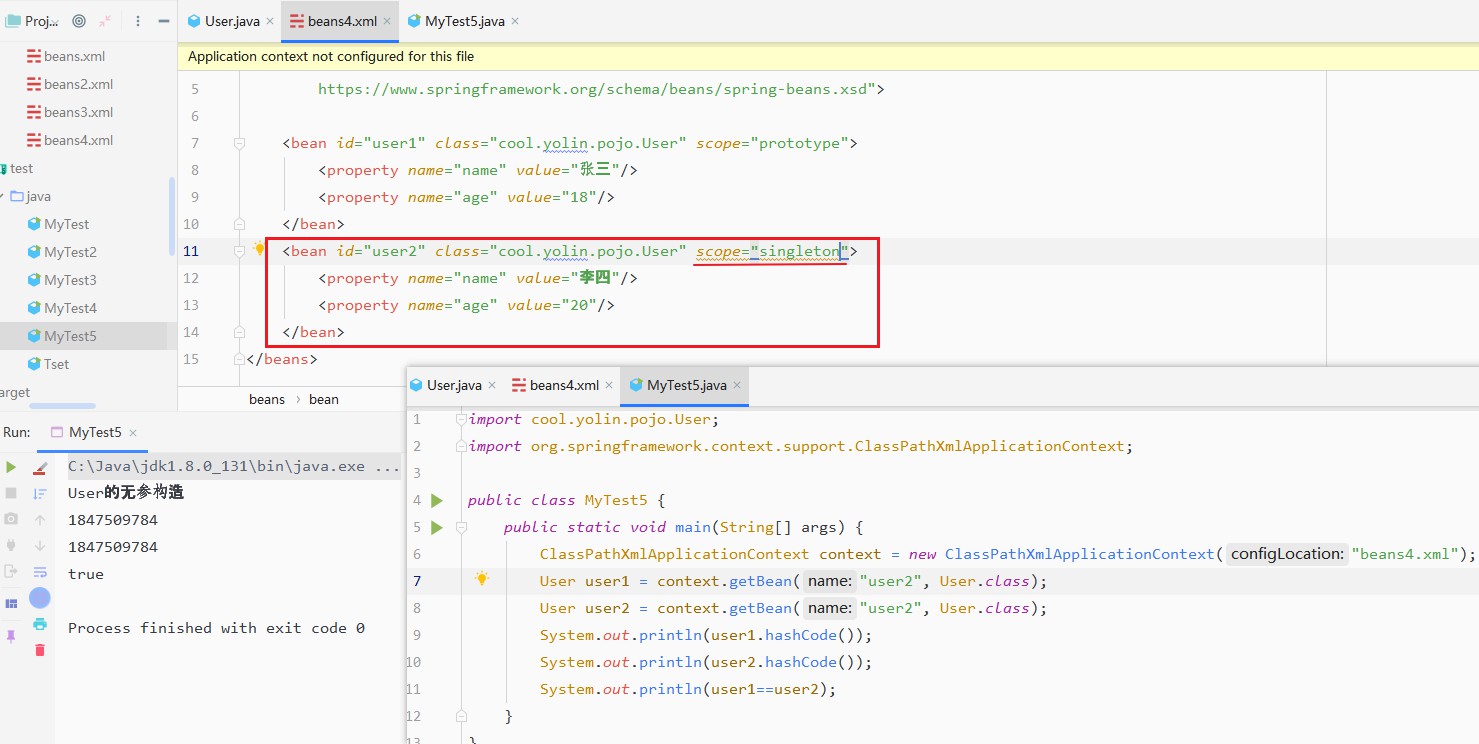Screen dimensions: 1479x744
Task: Click fold end marker on line 14
Action: (239, 332)
